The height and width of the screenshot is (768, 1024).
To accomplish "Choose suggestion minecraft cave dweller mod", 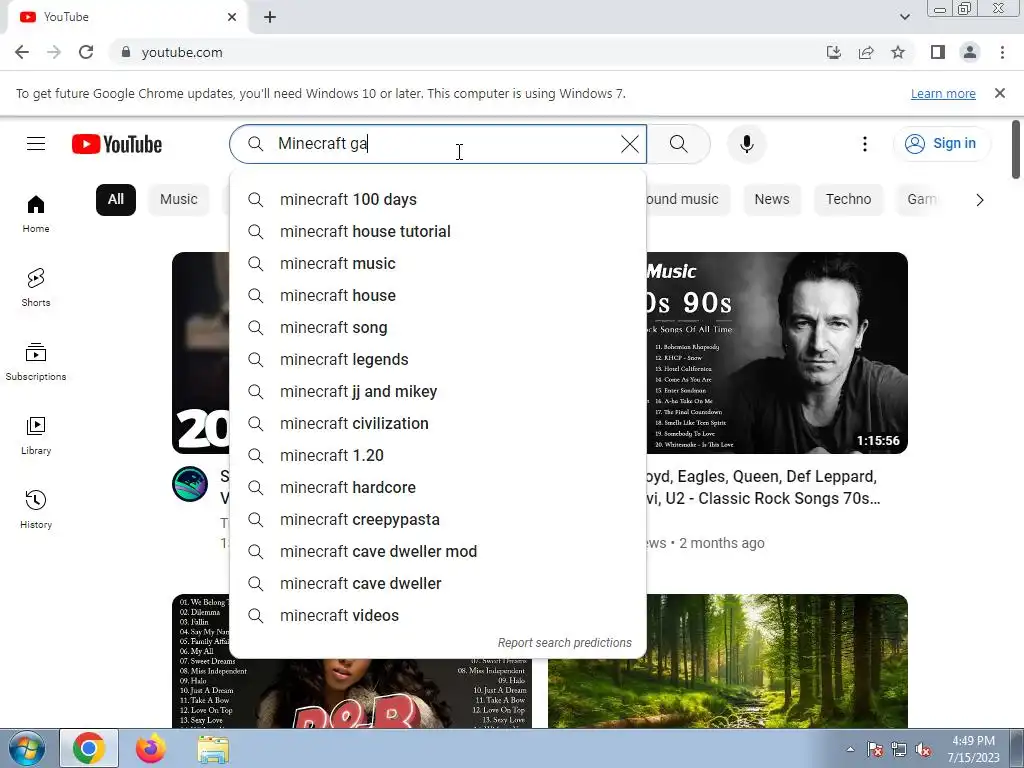I will (x=438, y=551).
